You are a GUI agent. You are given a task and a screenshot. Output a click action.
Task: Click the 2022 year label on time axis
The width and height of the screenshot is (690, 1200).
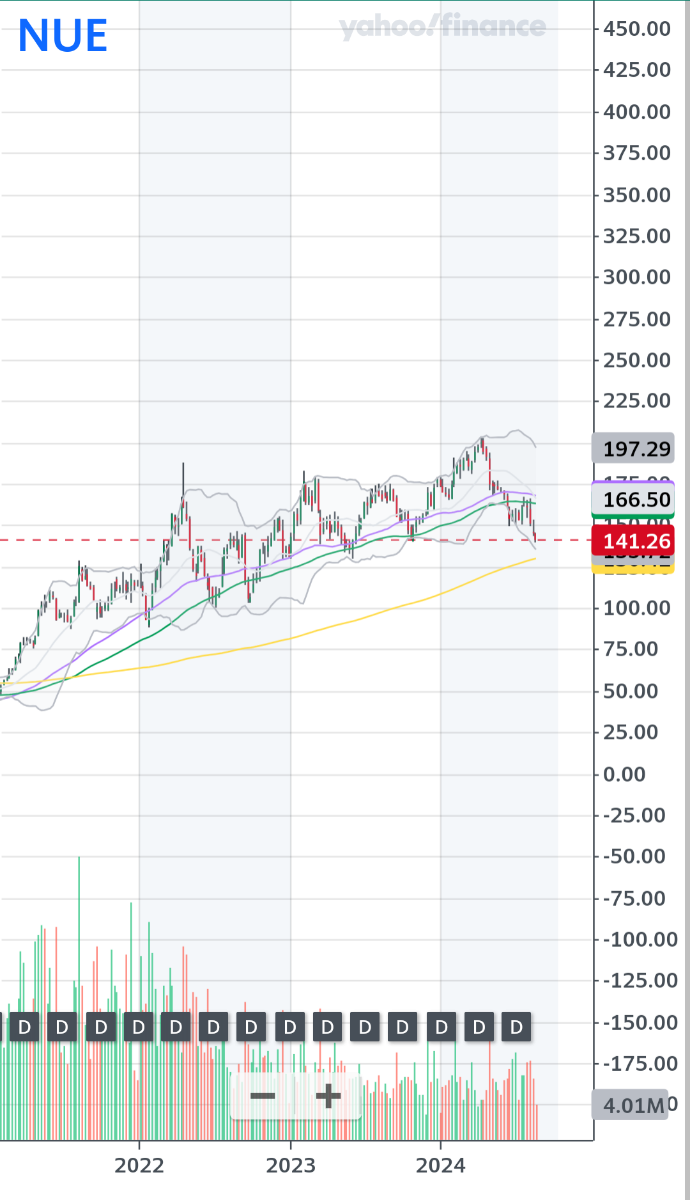139,1166
